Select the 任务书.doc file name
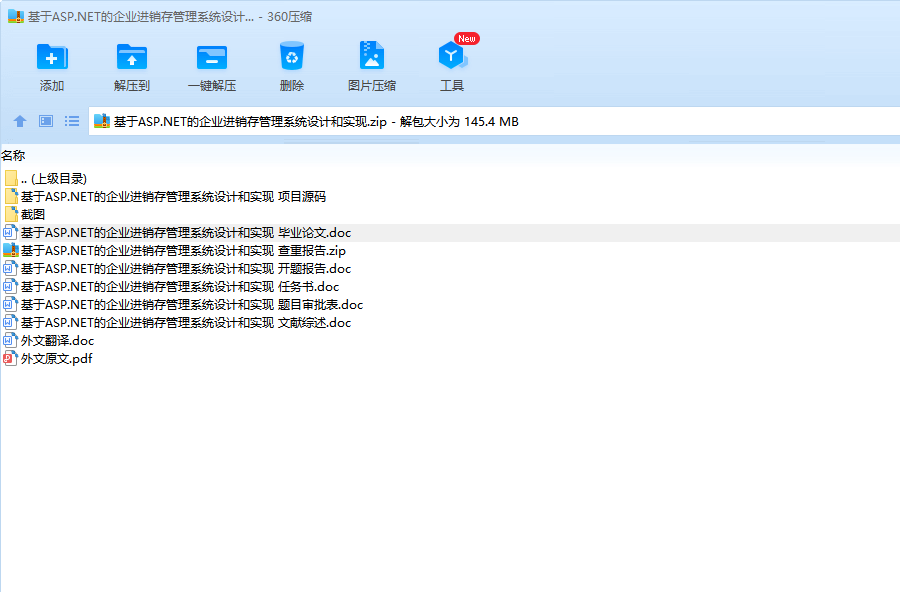This screenshot has width=900, height=592. (x=180, y=287)
